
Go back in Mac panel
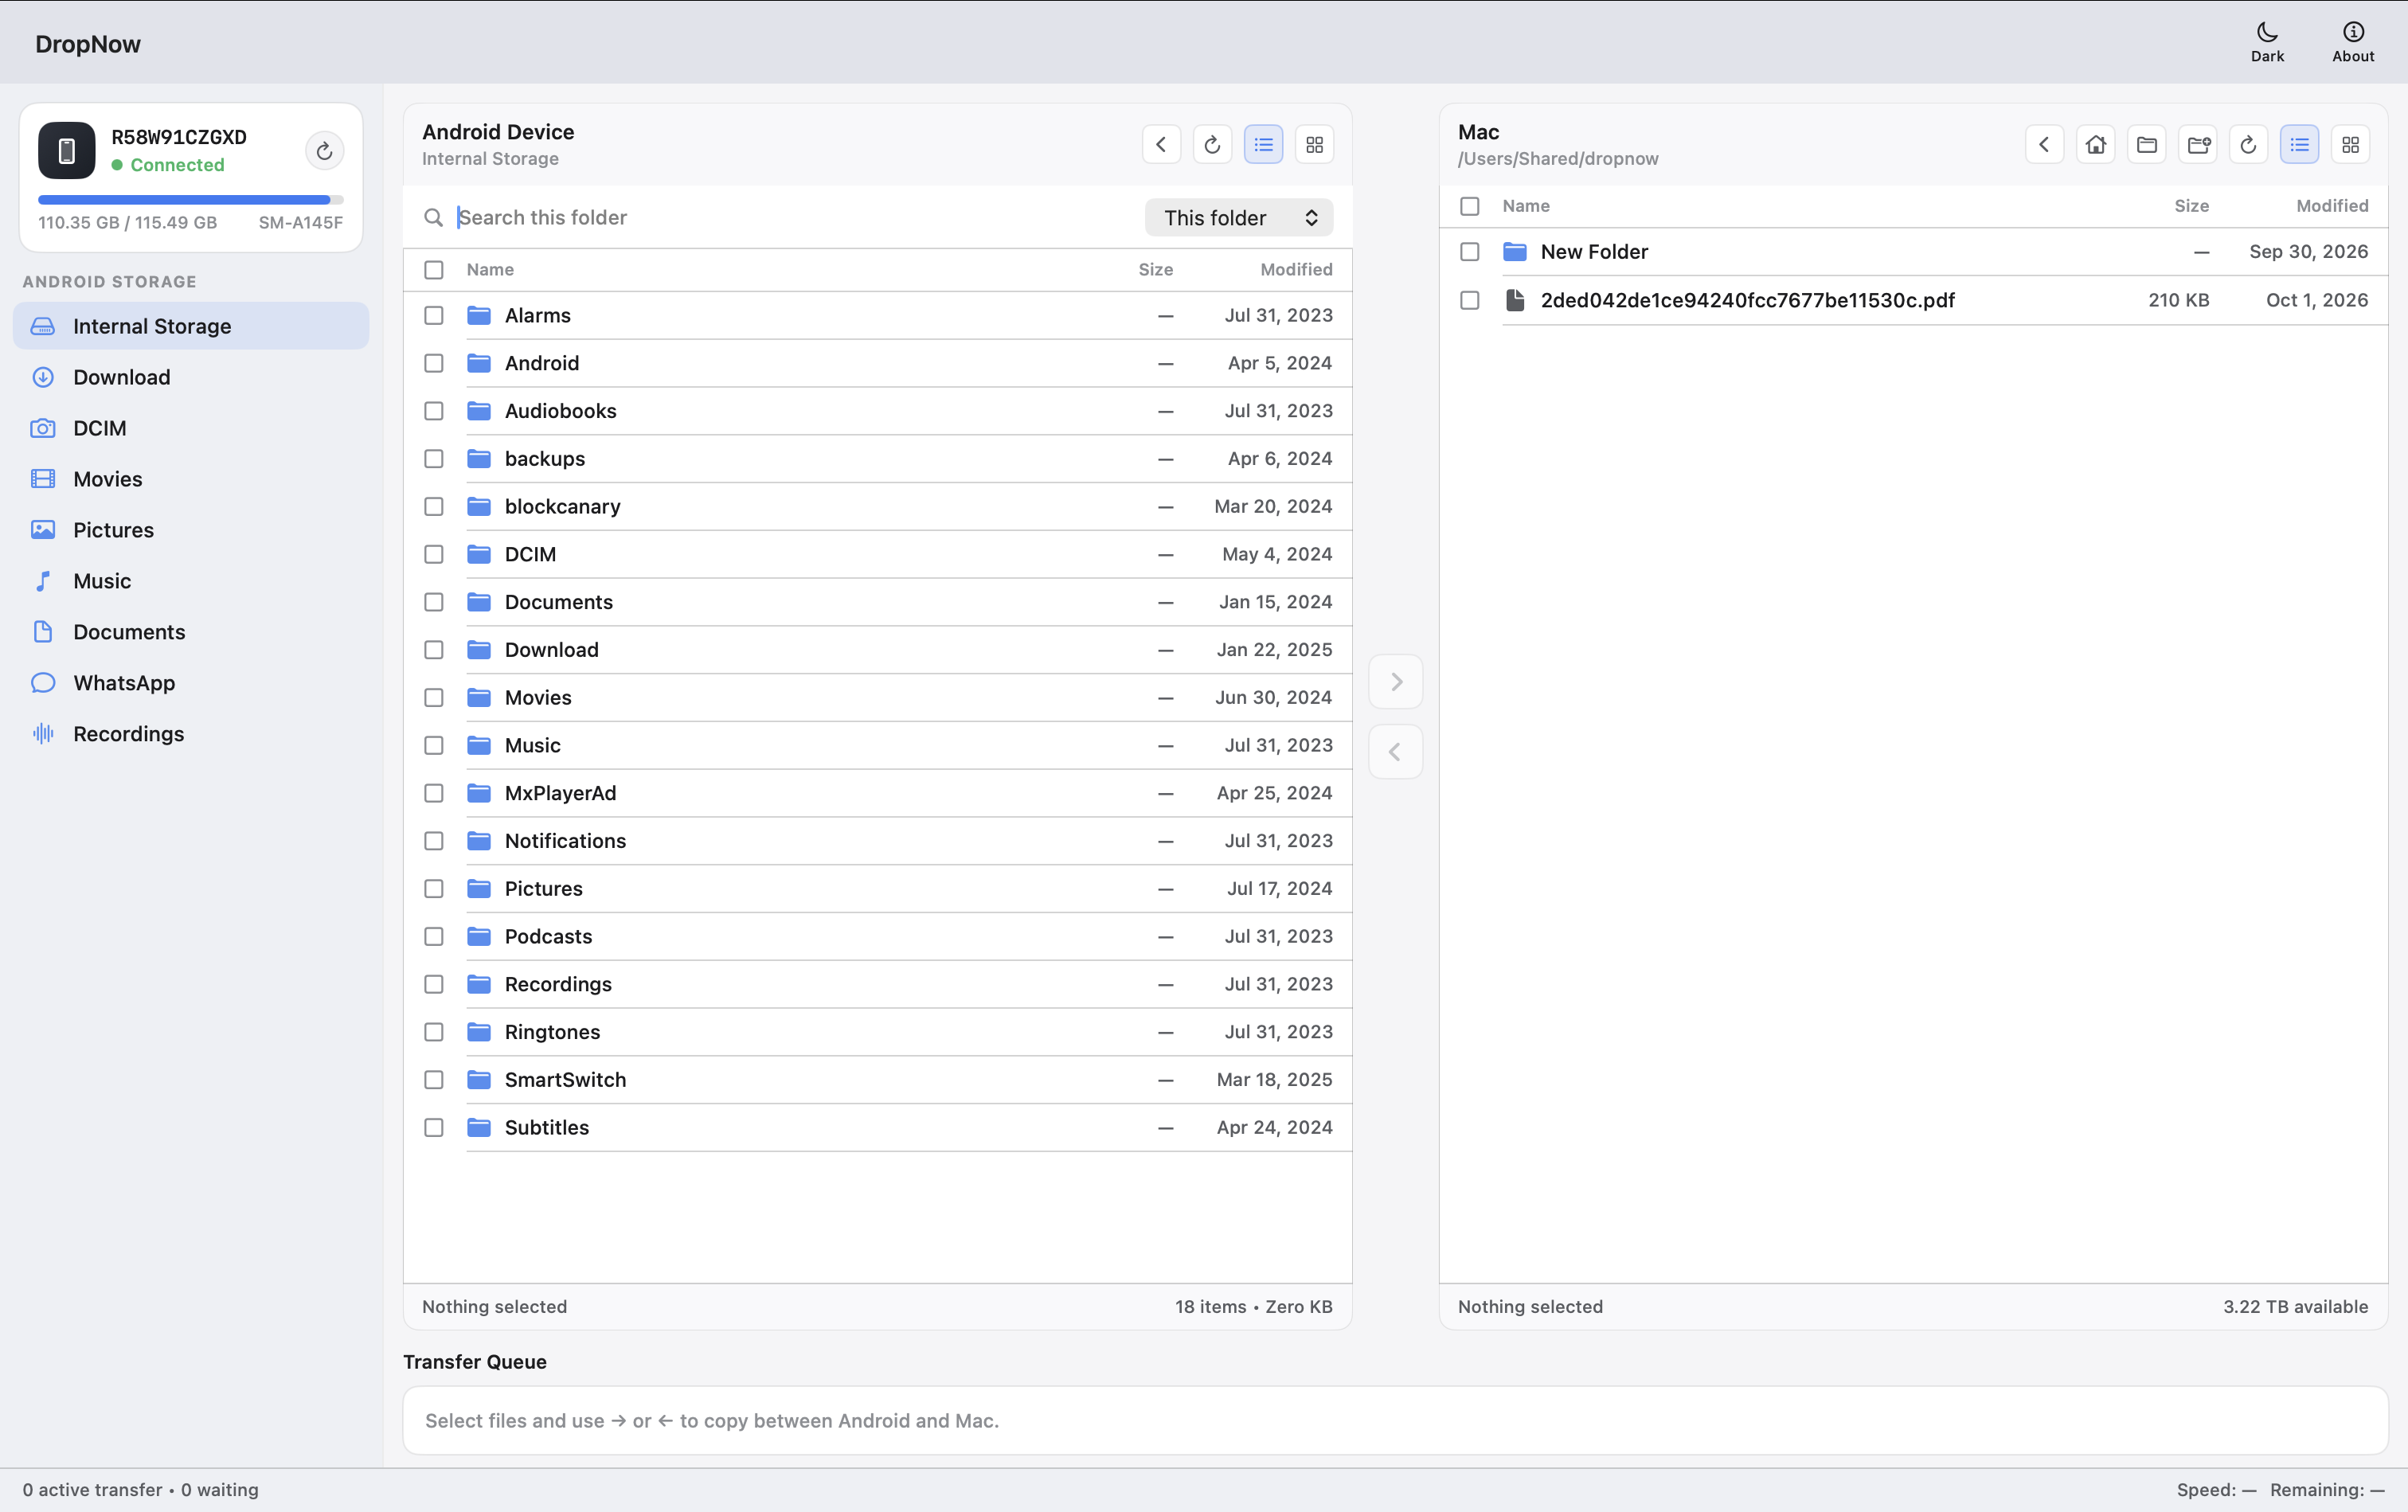[2044, 145]
